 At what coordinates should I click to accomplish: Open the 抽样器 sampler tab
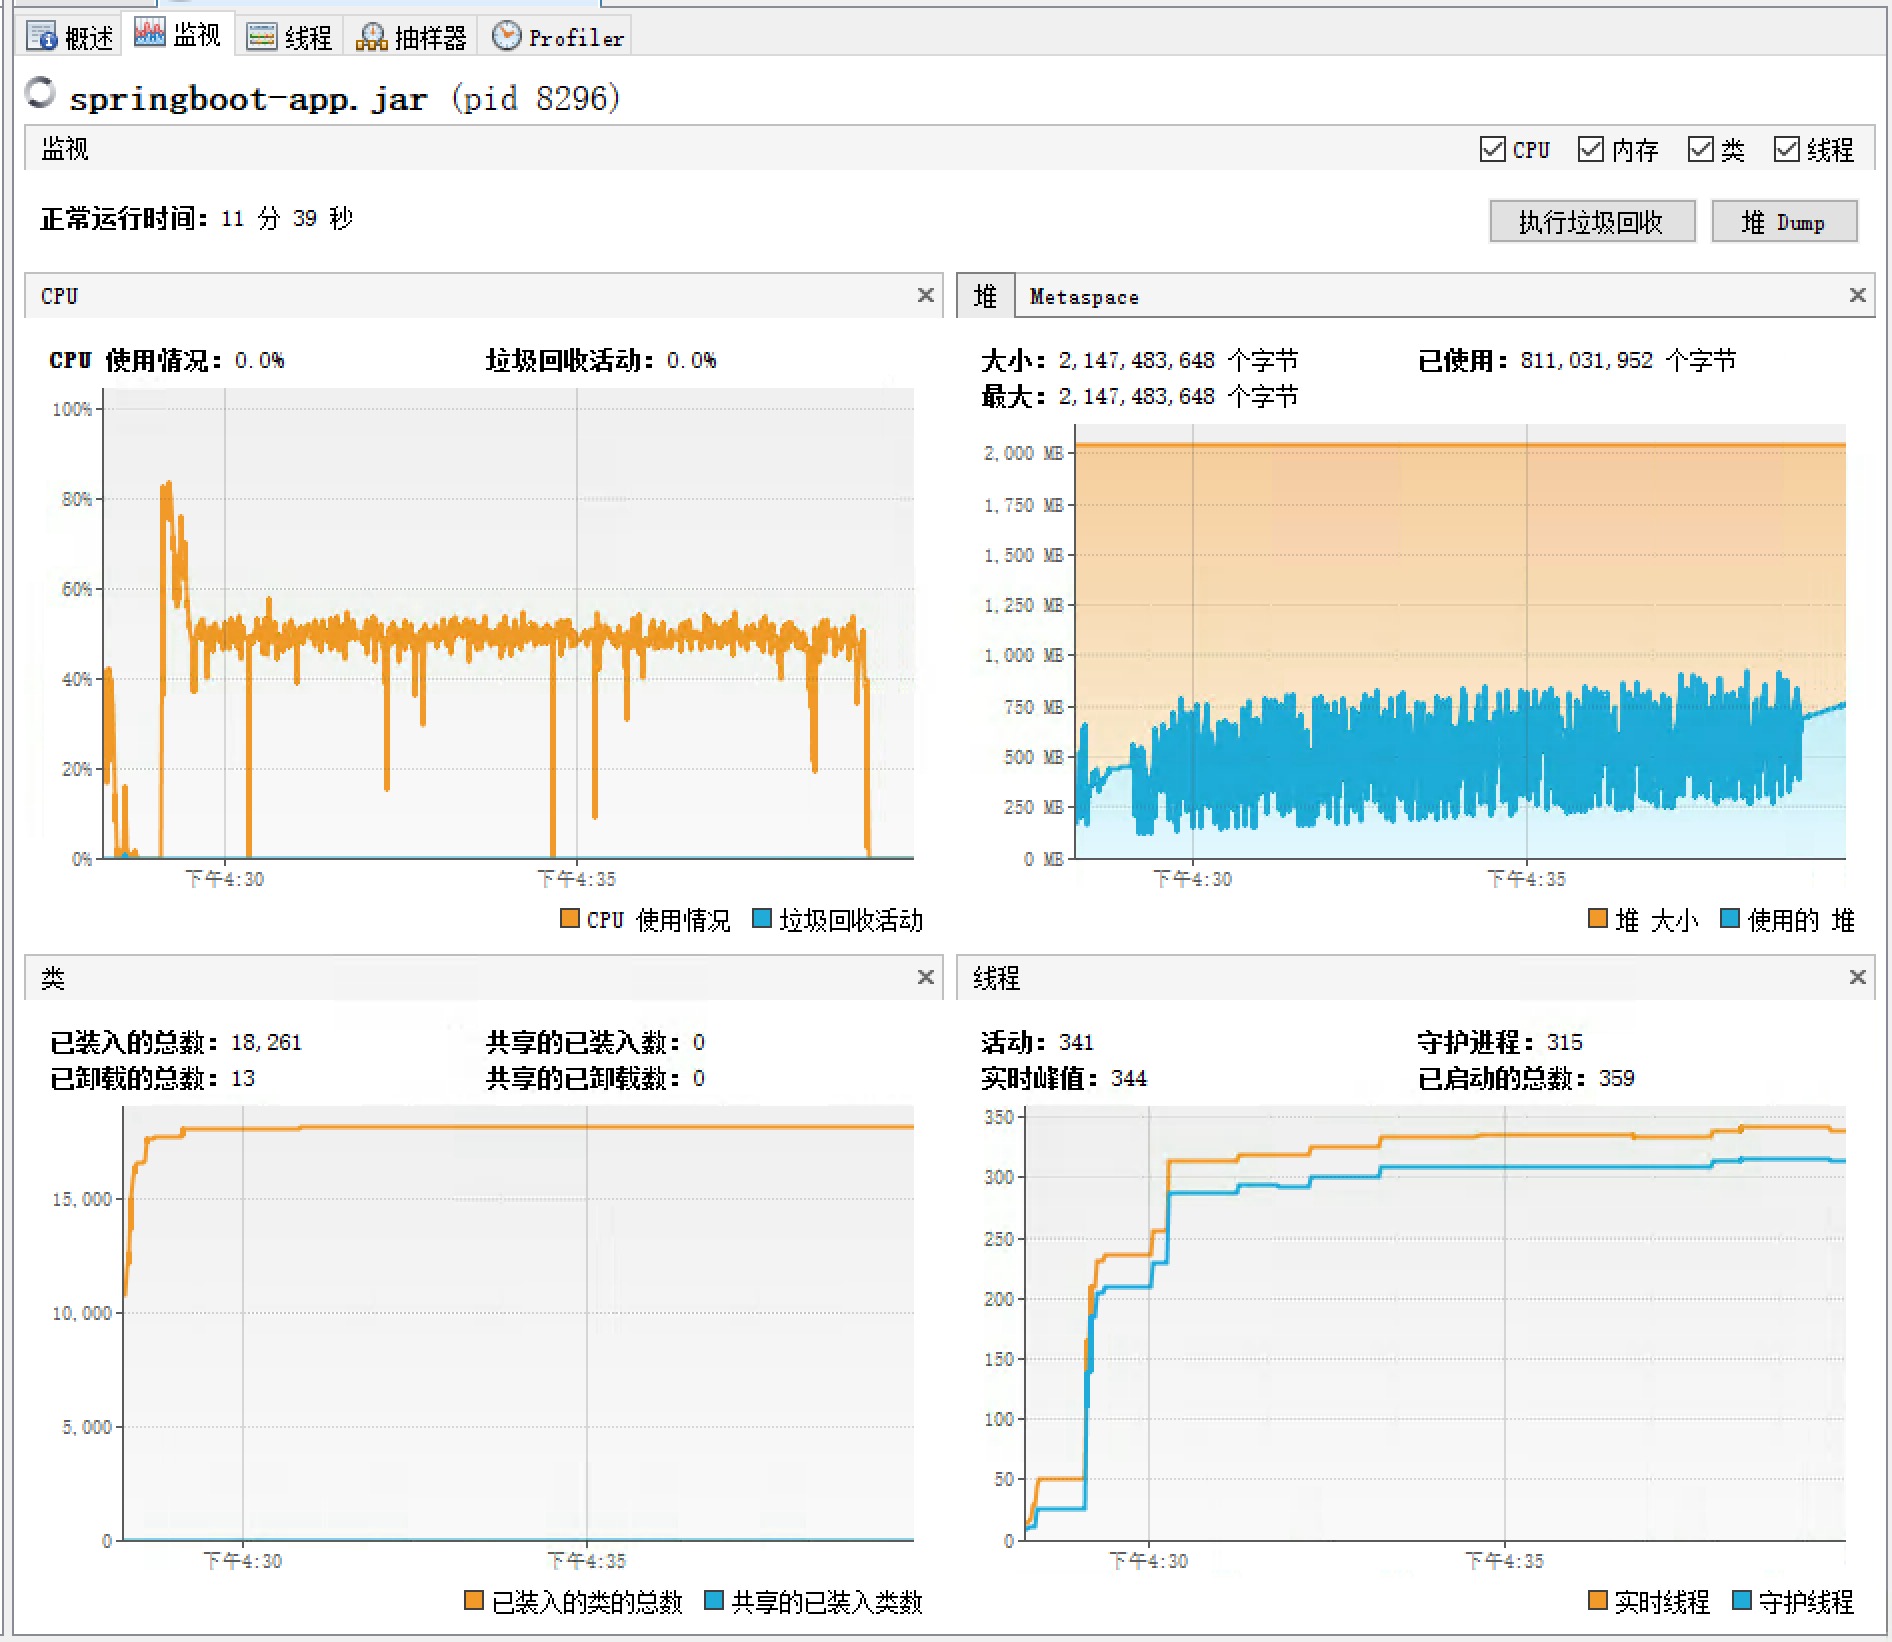[411, 37]
